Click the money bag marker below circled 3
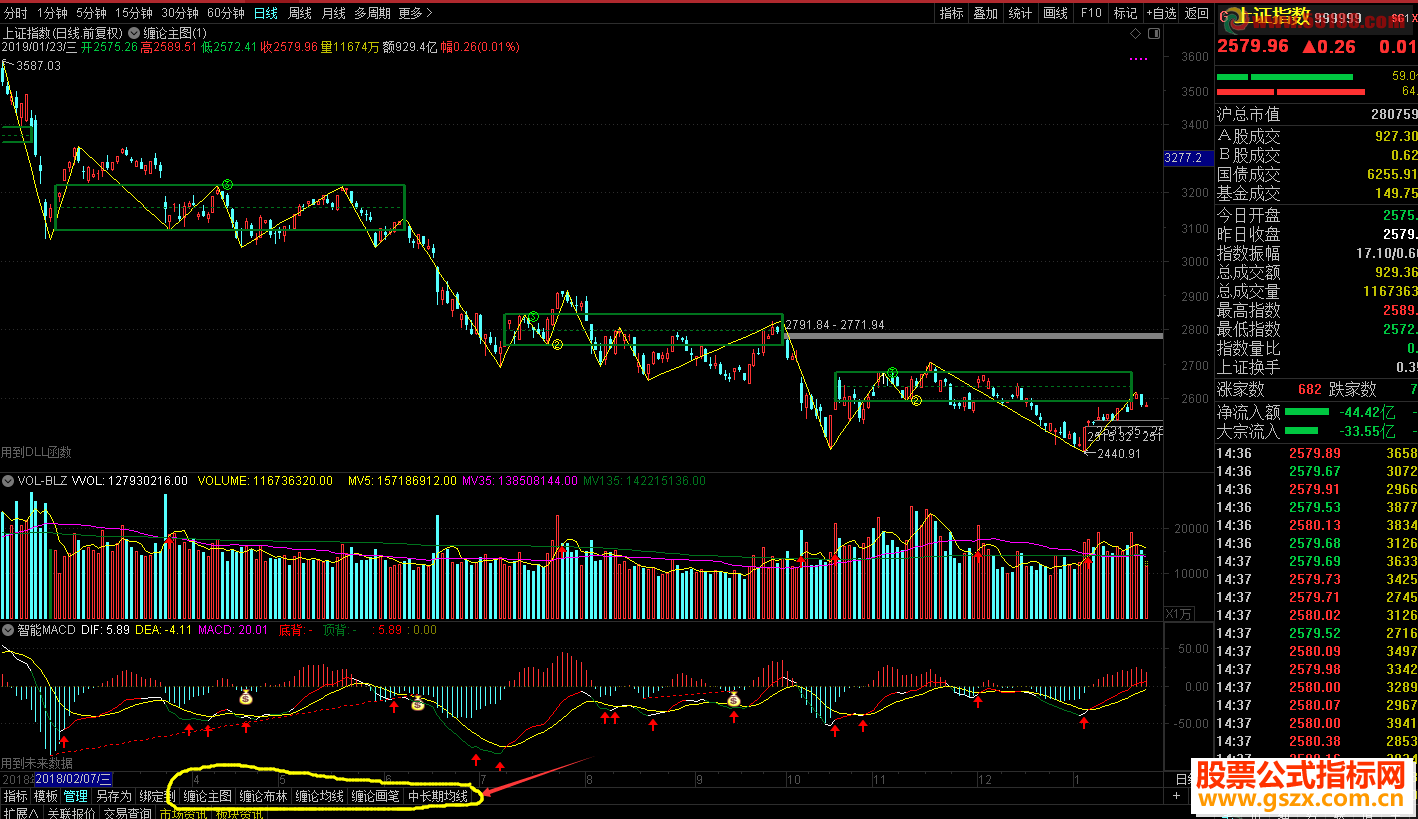The width and height of the screenshot is (1418, 819). pos(246,697)
